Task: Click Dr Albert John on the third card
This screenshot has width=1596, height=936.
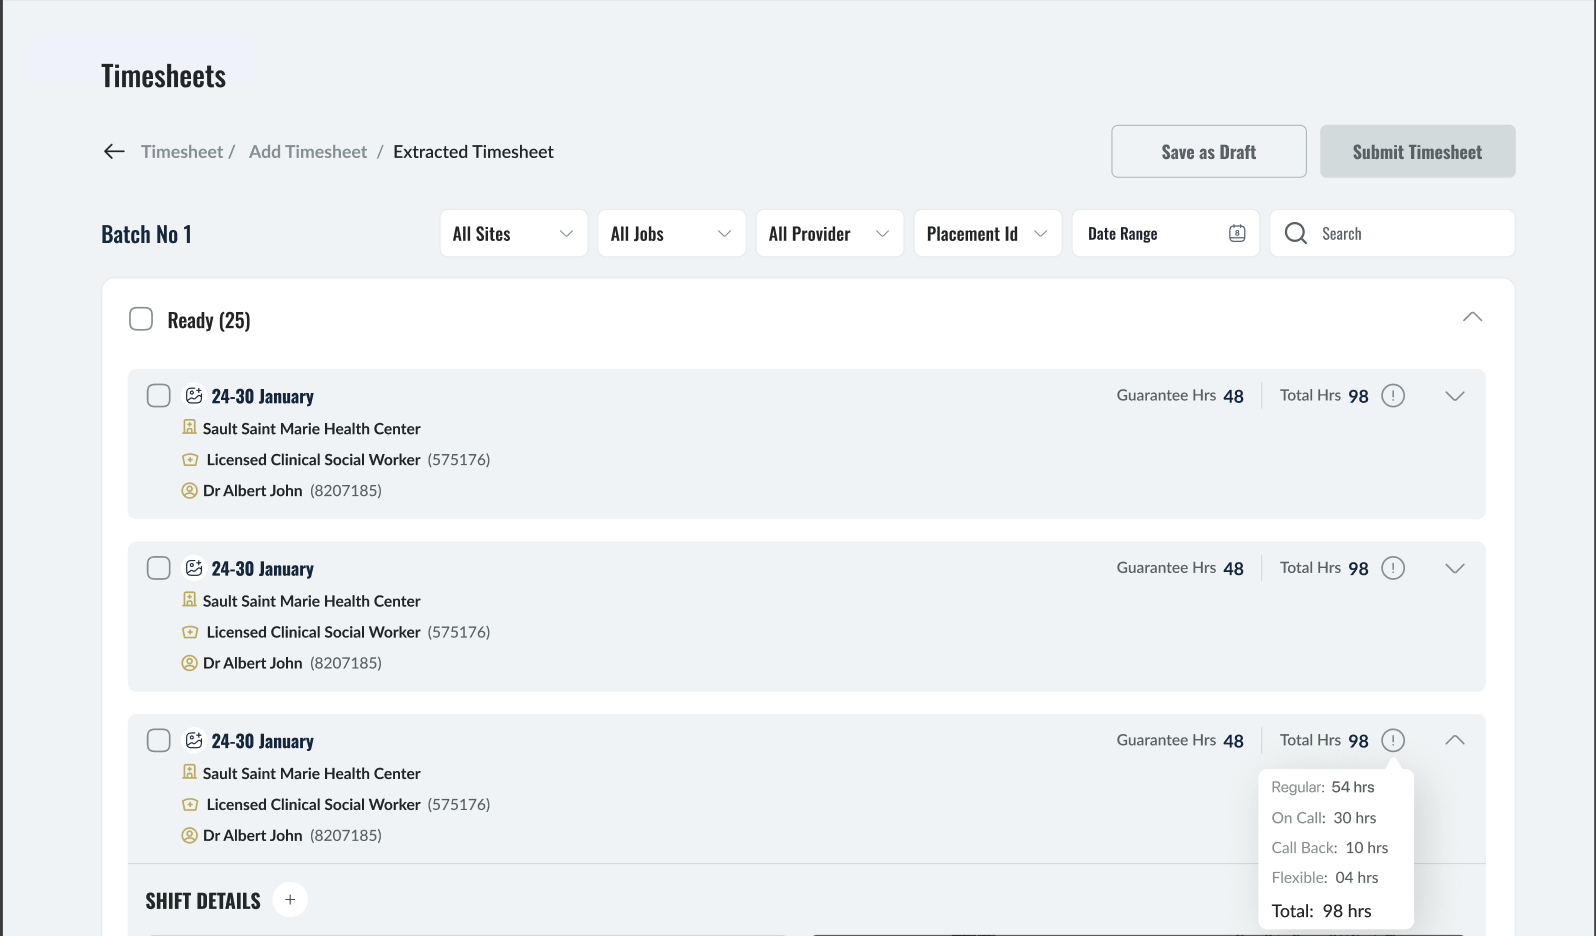Action: (253, 836)
